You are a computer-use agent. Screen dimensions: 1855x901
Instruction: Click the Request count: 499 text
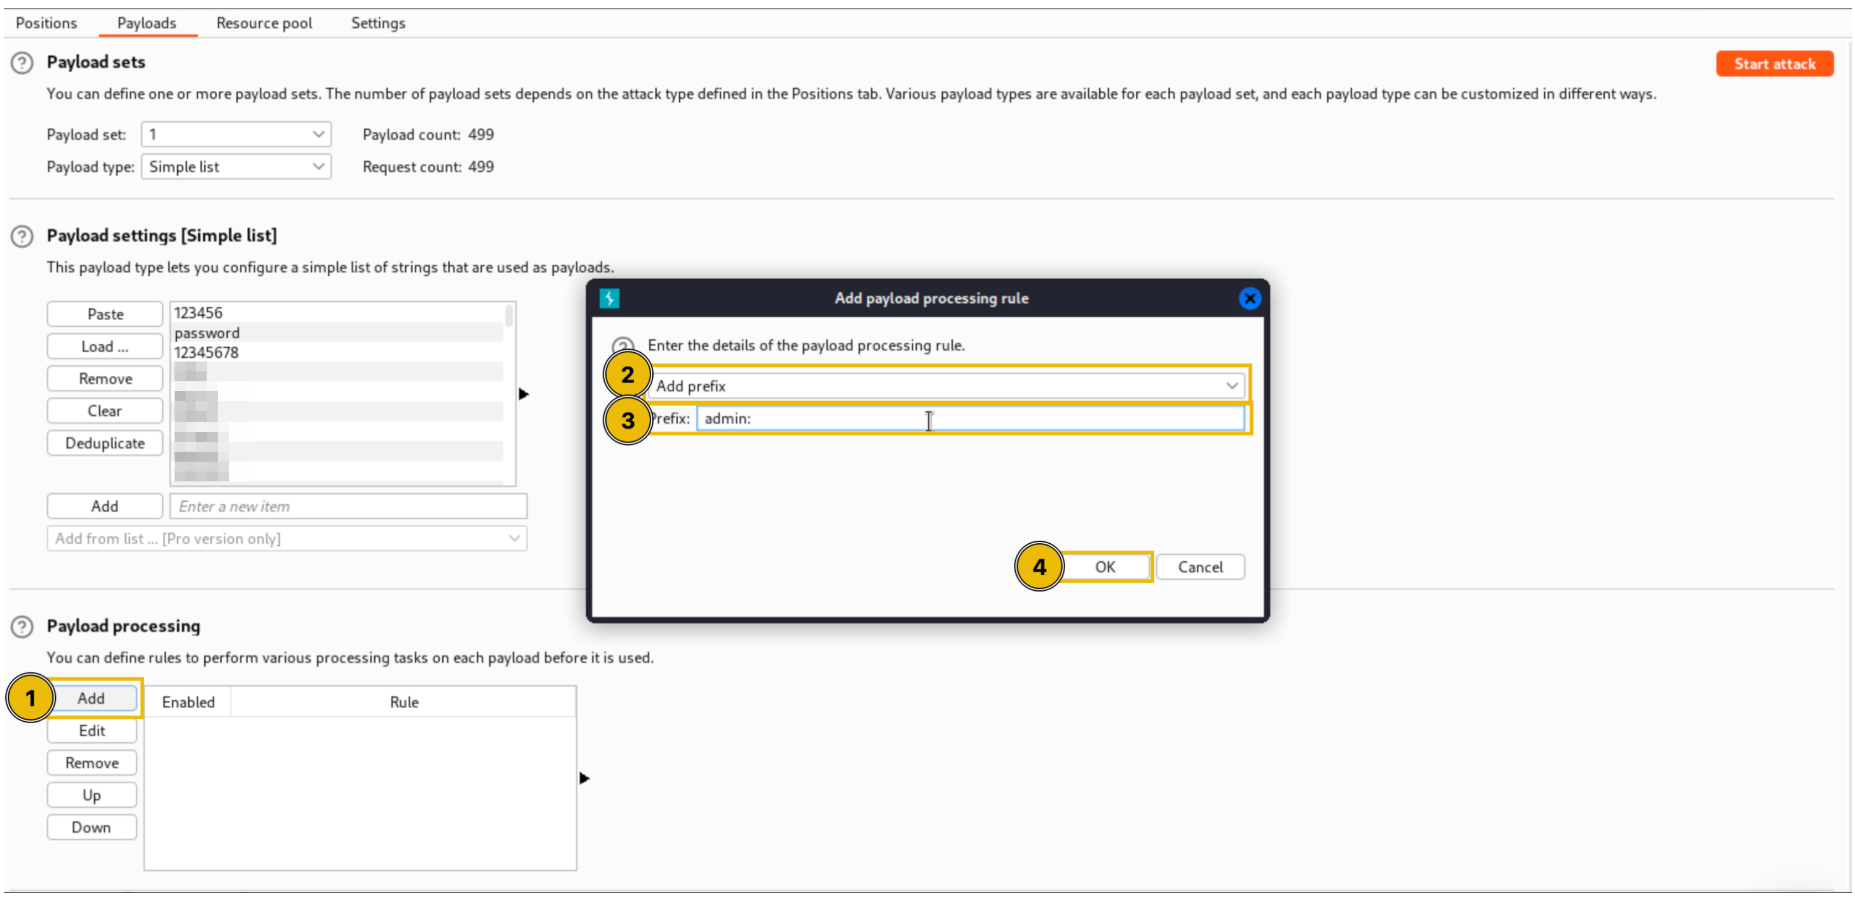click(x=428, y=167)
